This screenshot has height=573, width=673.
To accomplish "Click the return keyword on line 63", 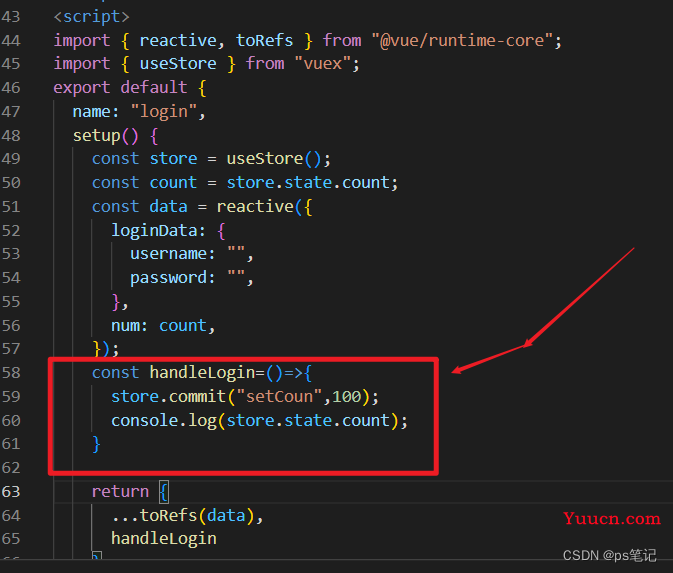I will [120, 491].
